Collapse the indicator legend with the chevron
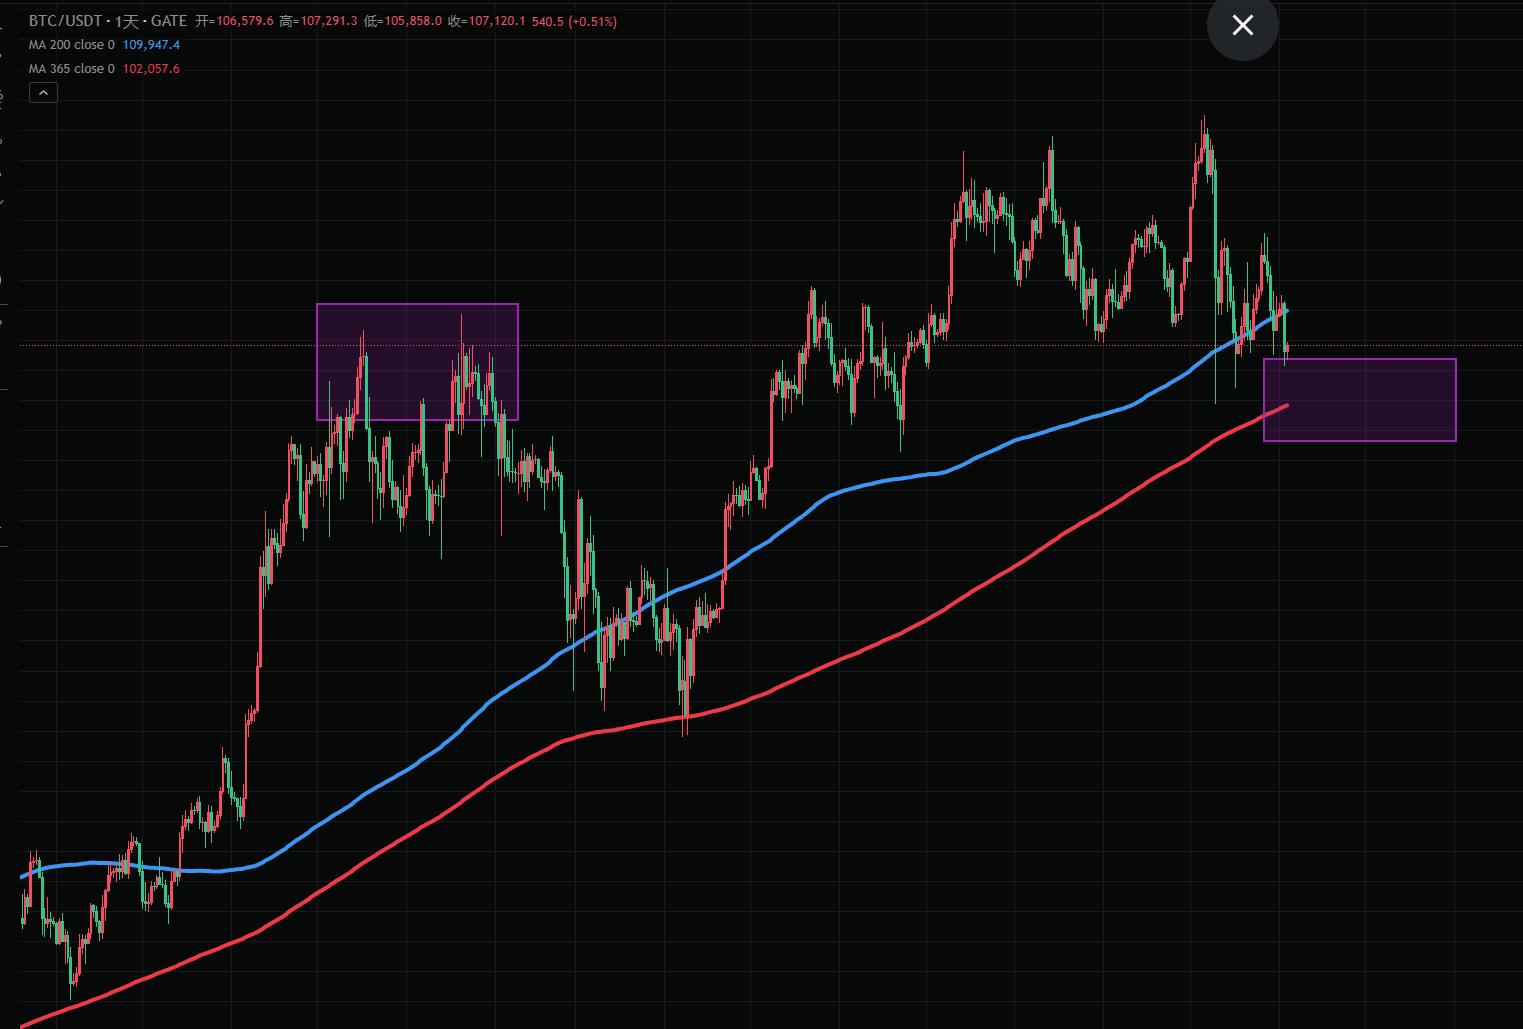This screenshot has width=1523, height=1029. click(43, 93)
